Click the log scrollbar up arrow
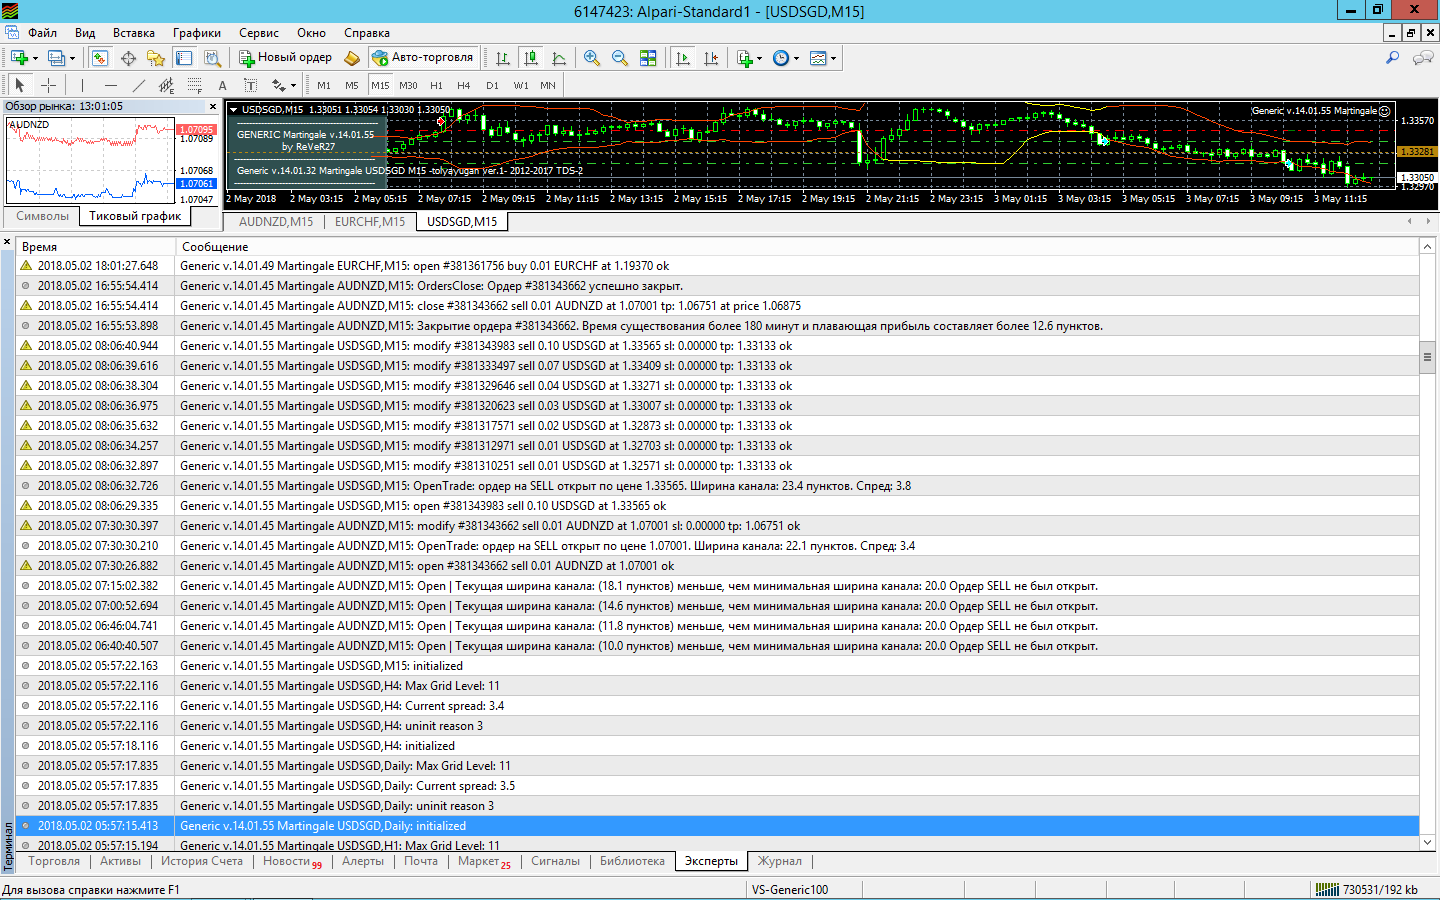1440x900 pixels. 1428,246
